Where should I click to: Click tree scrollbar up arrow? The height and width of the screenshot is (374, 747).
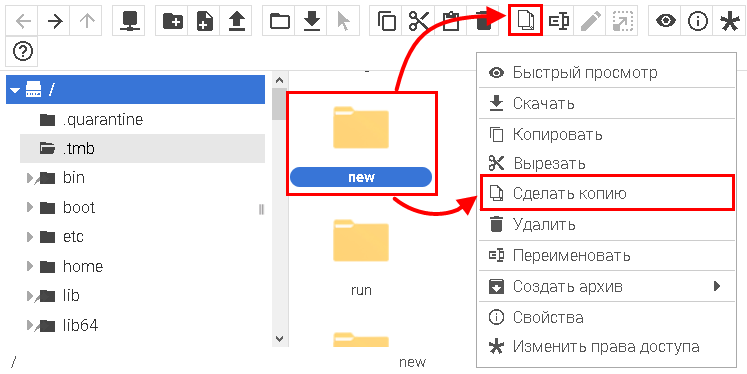(280, 80)
